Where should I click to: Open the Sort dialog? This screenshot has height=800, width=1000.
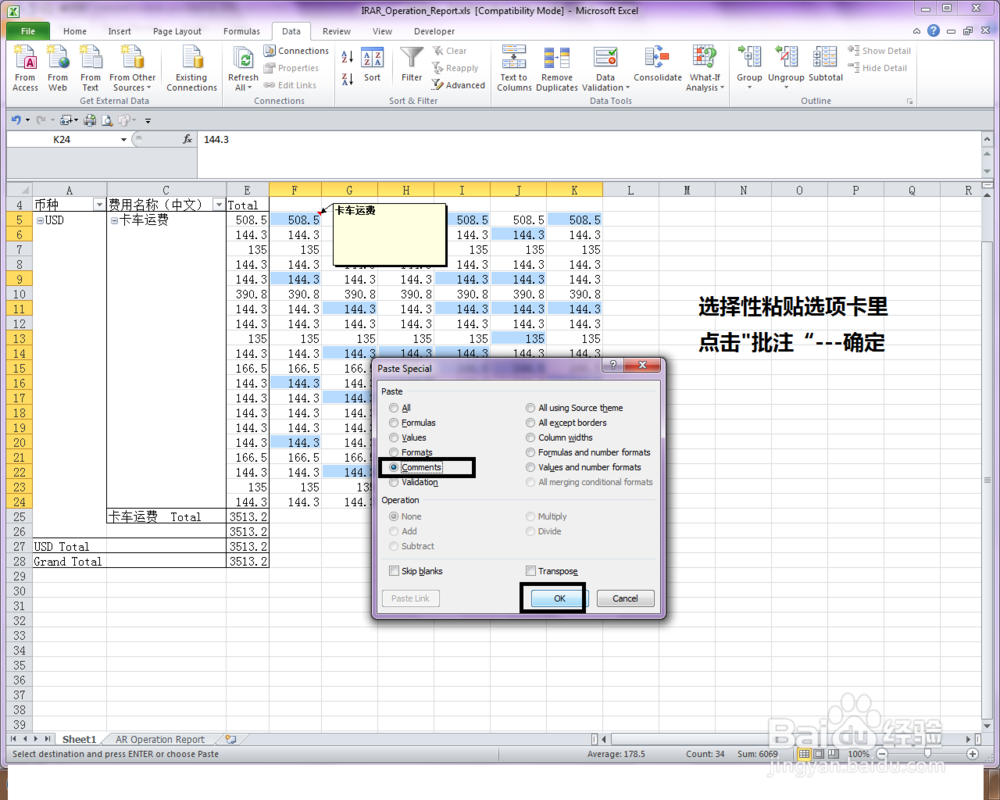click(x=372, y=64)
